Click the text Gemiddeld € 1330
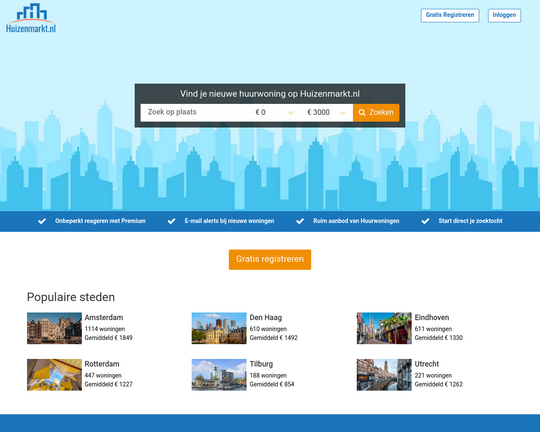This screenshot has width=540, height=432. coord(438,338)
